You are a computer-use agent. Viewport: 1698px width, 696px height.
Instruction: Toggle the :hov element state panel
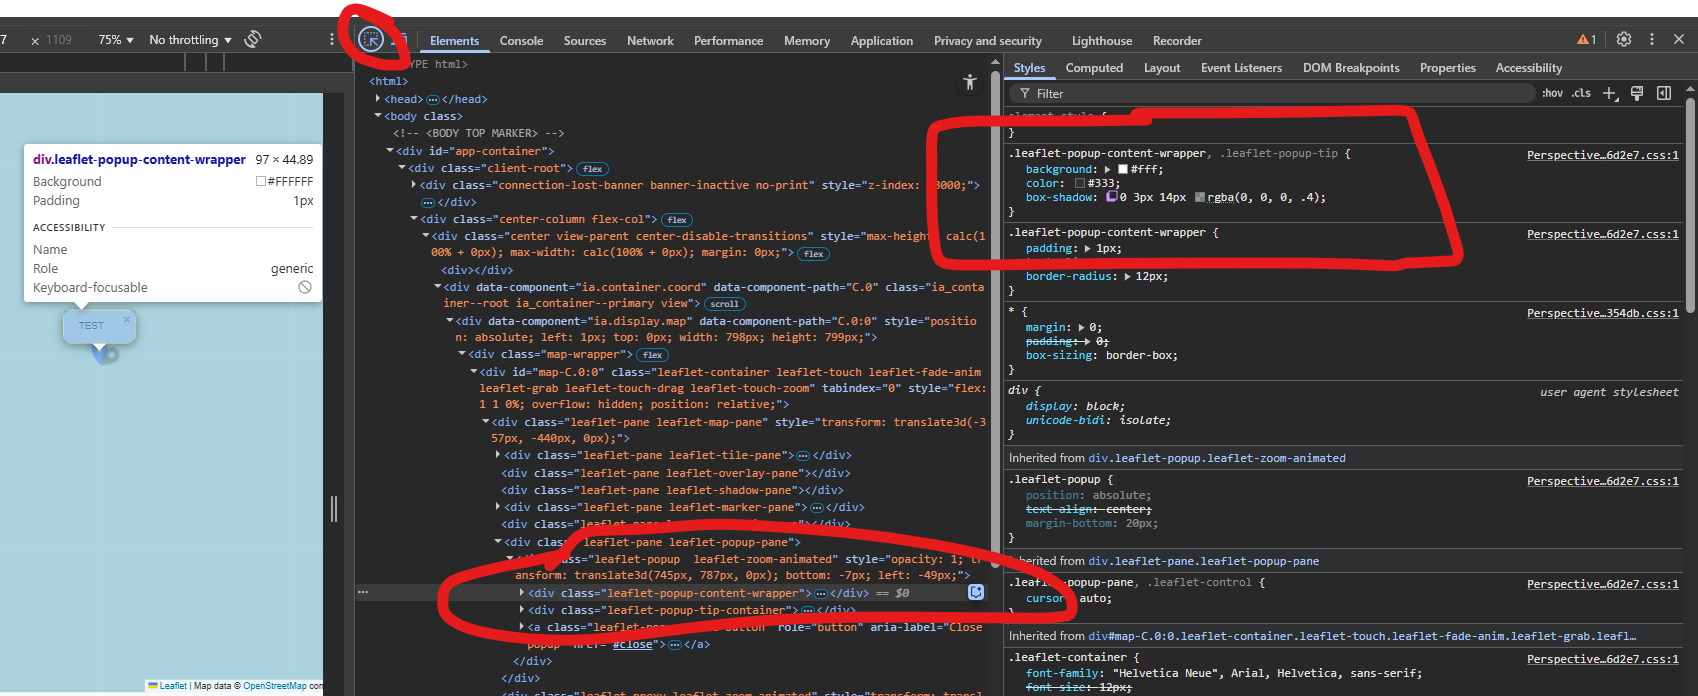click(x=1552, y=93)
